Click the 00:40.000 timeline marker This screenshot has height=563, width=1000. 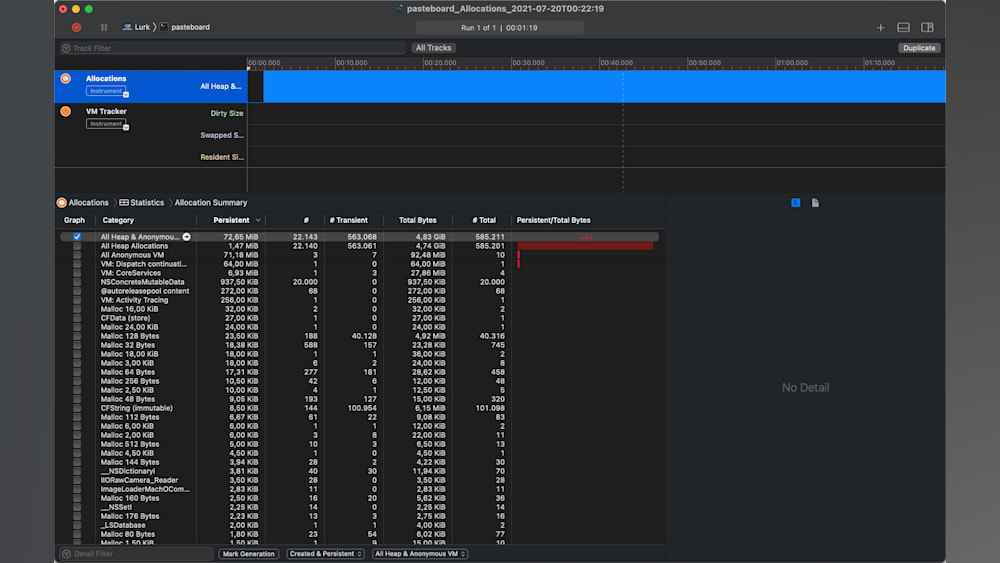(616, 63)
